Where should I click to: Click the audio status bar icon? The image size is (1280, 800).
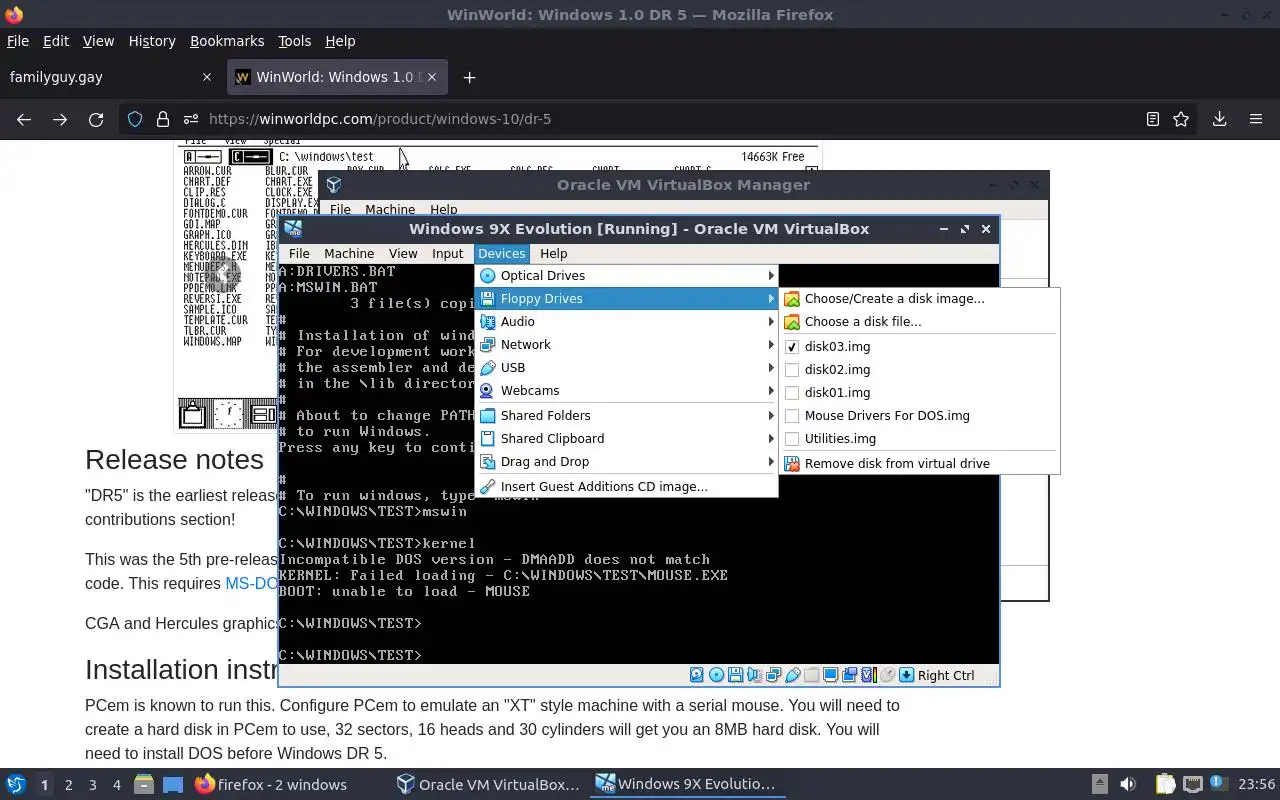click(754, 675)
